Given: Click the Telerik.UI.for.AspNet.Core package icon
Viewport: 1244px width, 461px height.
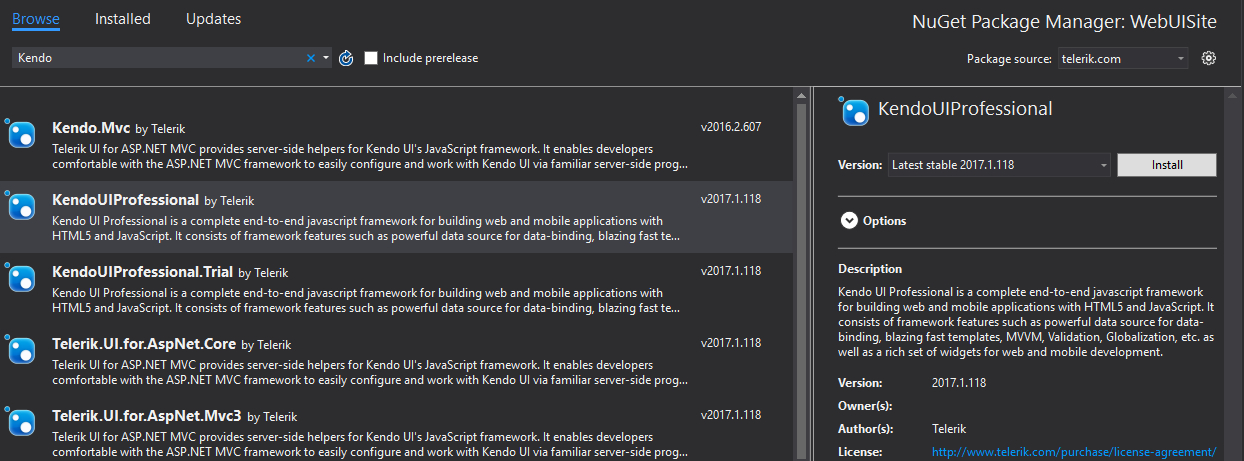Looking at the screenshot, I should pos(22,350).
